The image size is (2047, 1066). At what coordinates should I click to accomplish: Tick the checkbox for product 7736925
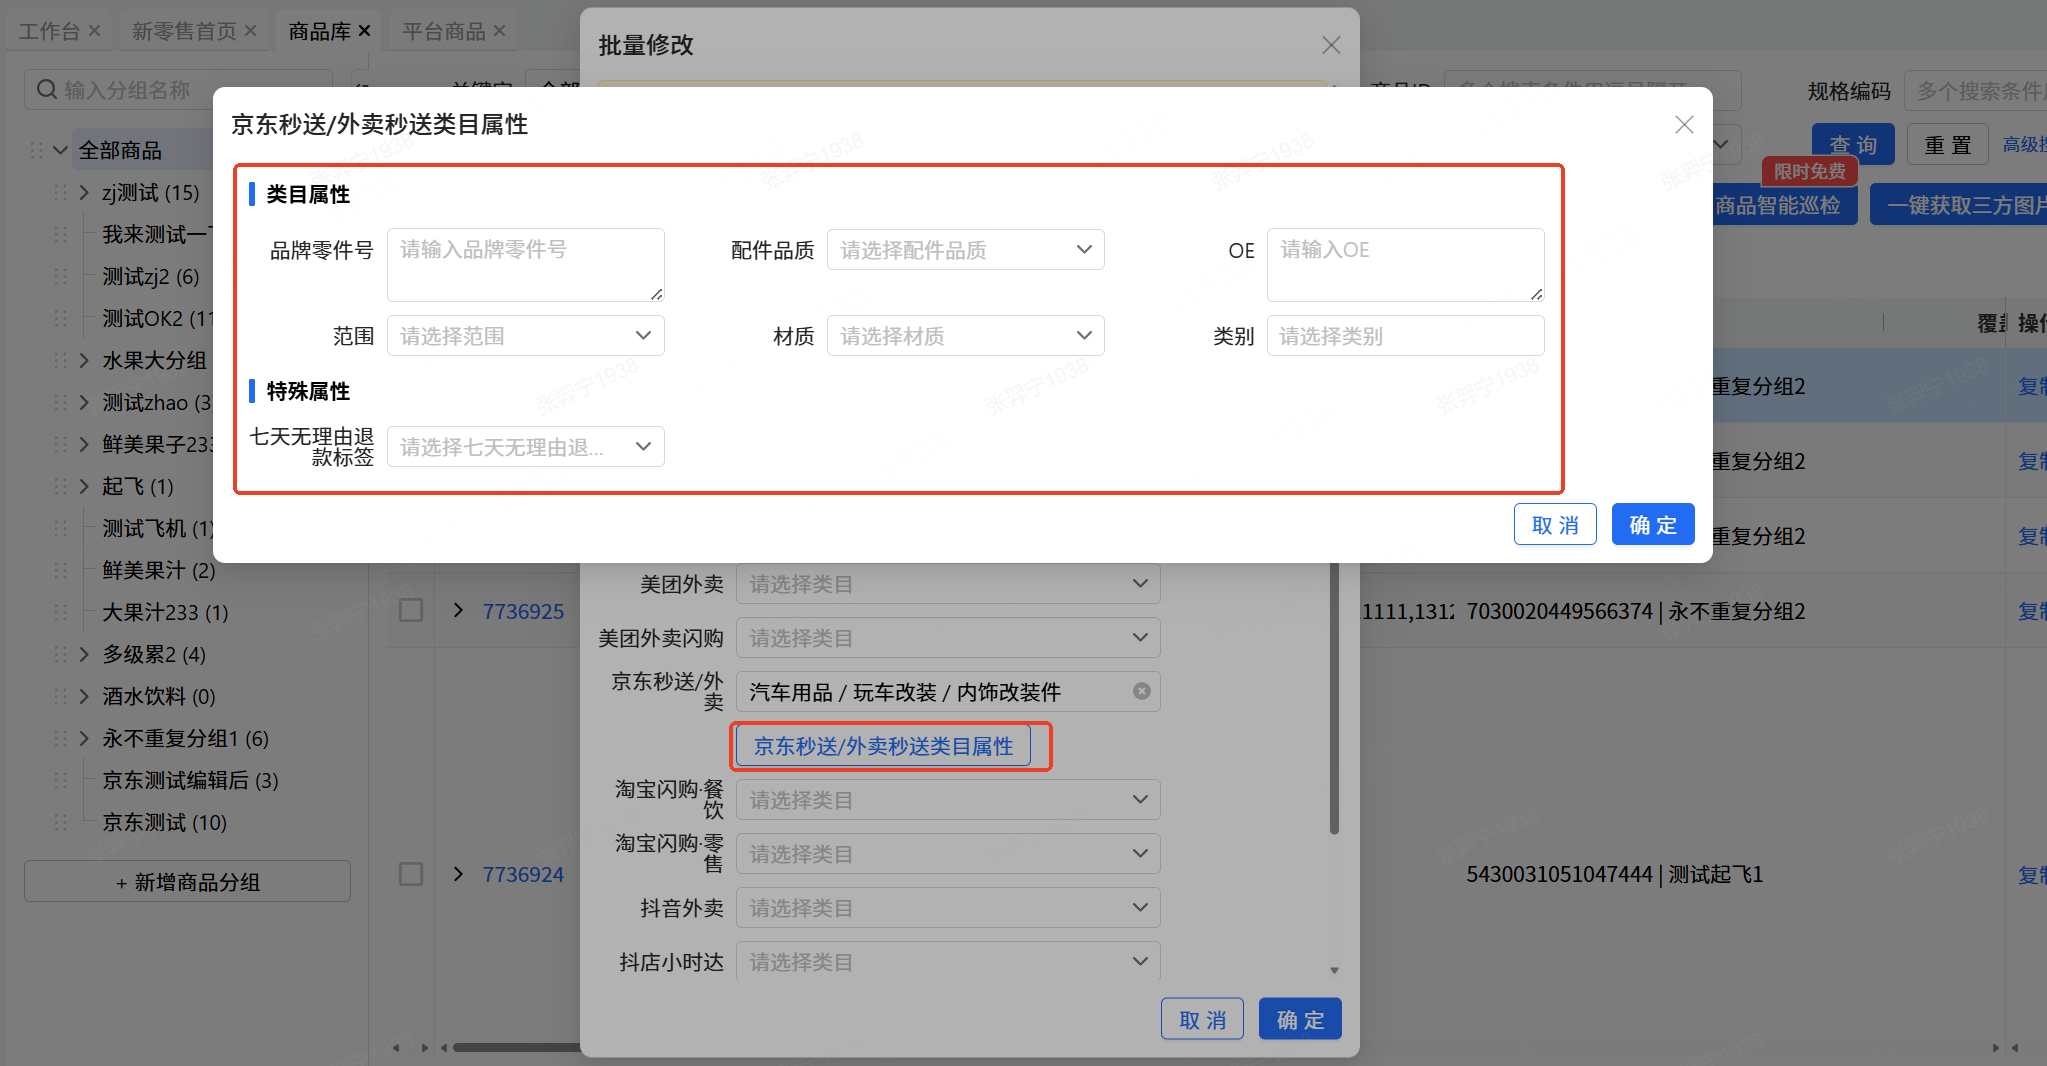411,610
